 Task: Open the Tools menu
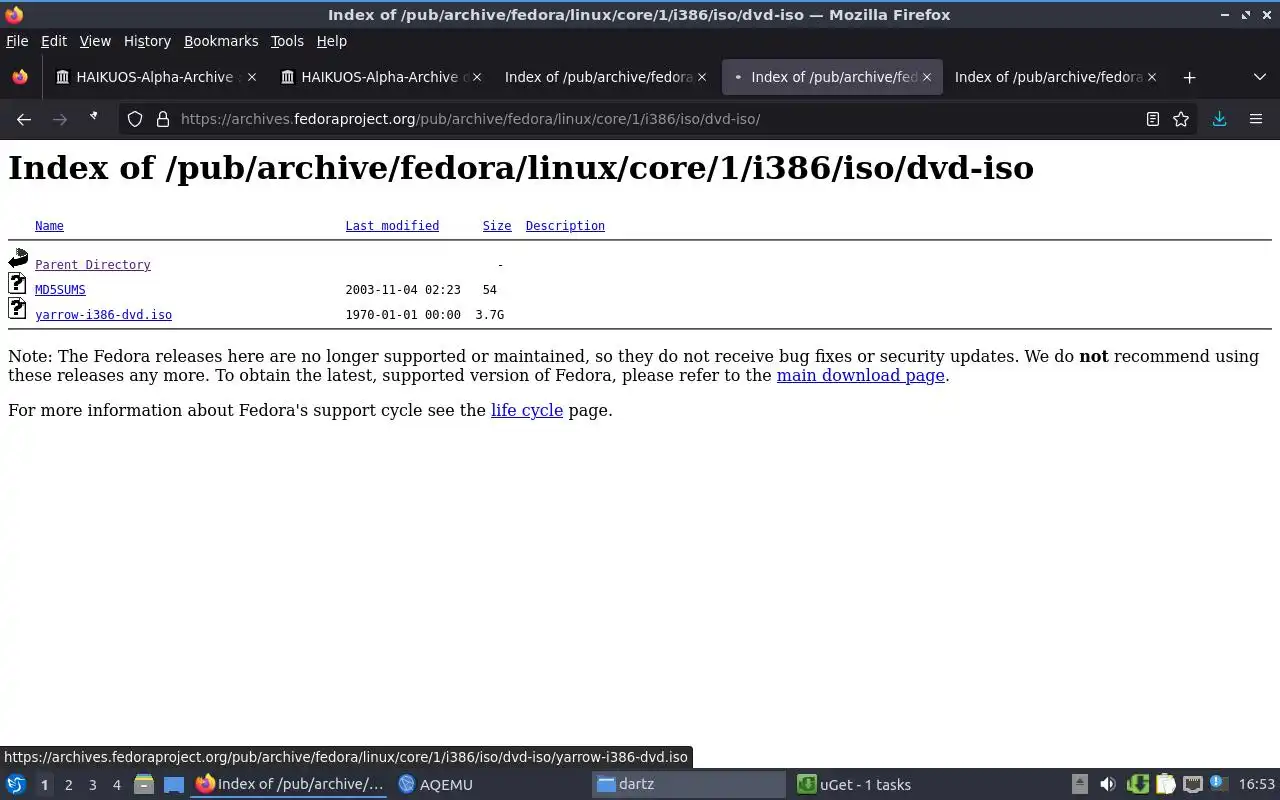[287, 41]
